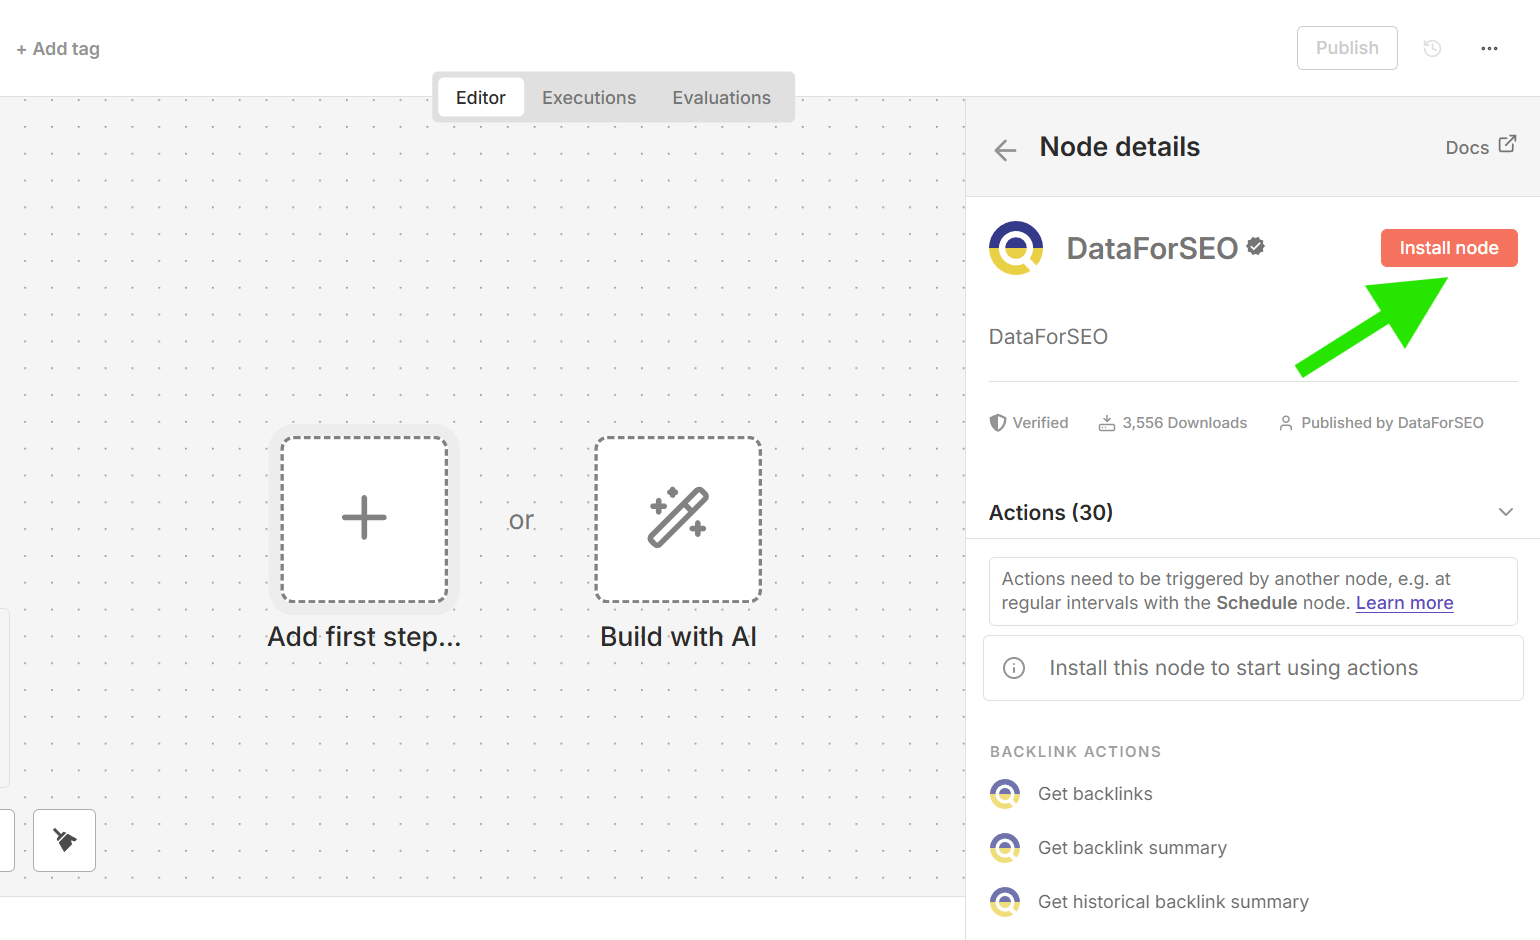Open Docs external link
The height and width of the screenshot is (940, 1540).
coord(1480,147)
